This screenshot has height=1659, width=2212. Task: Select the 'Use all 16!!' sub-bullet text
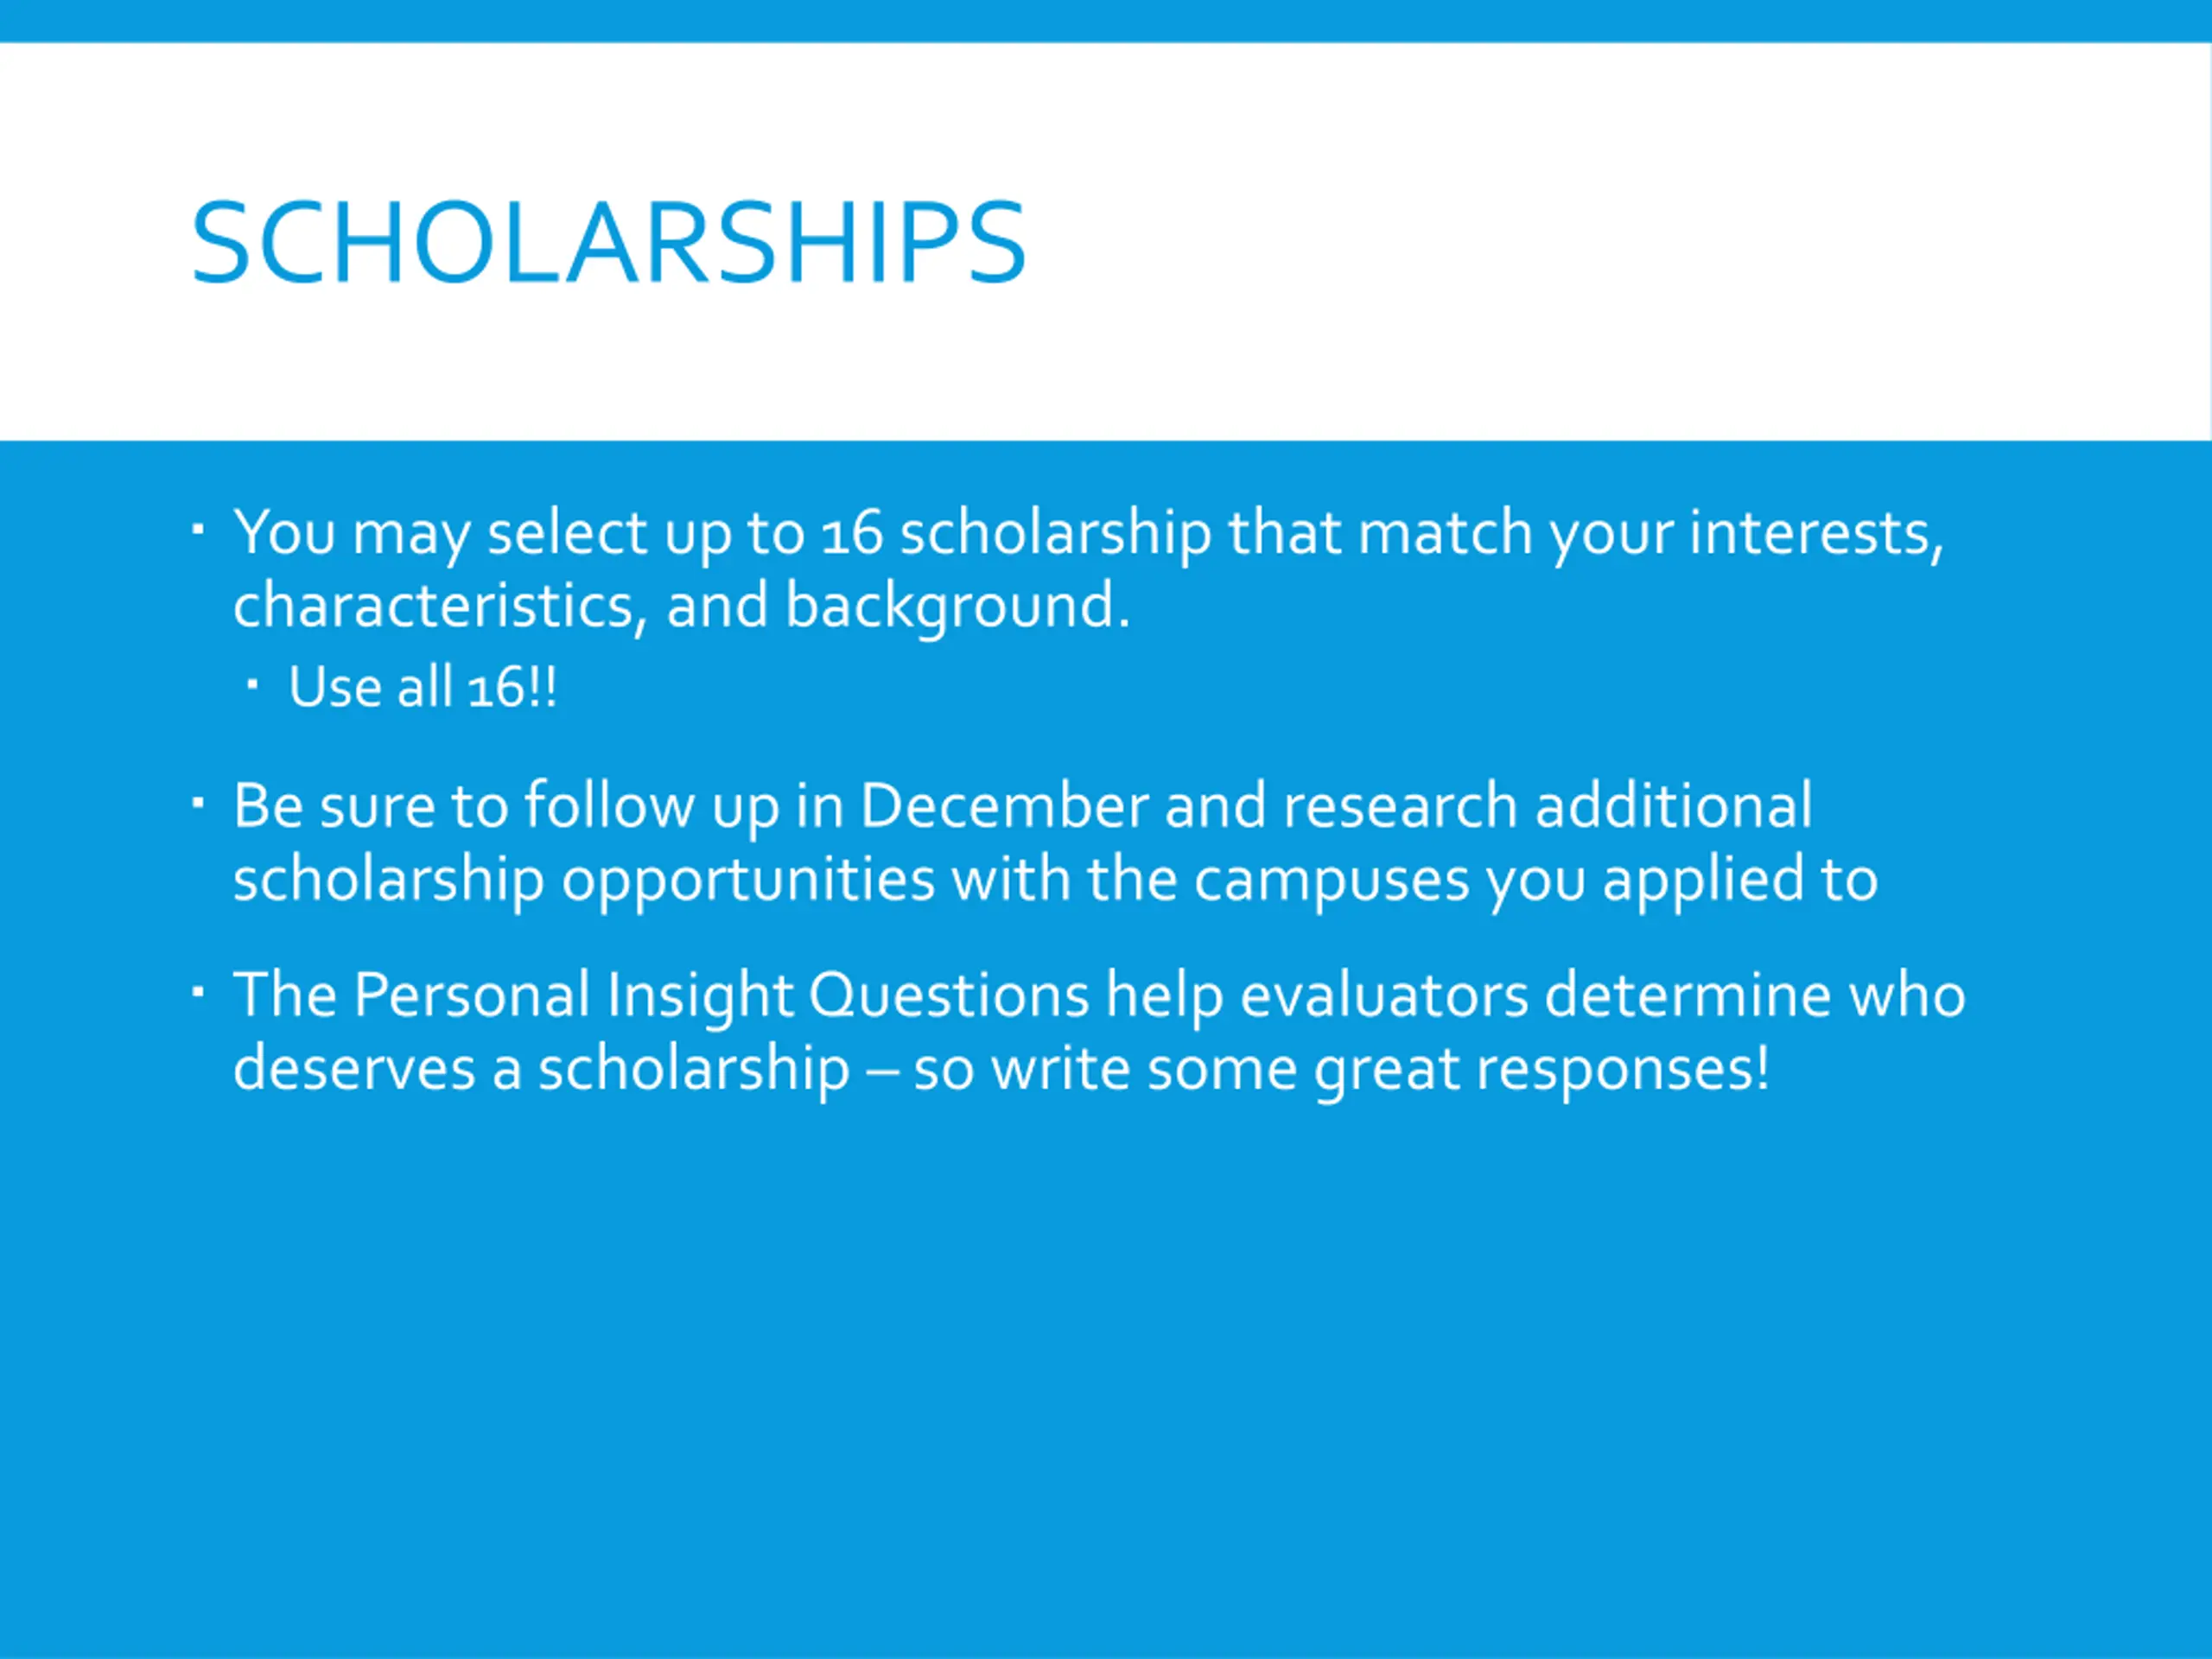click(x=422, y=687)
